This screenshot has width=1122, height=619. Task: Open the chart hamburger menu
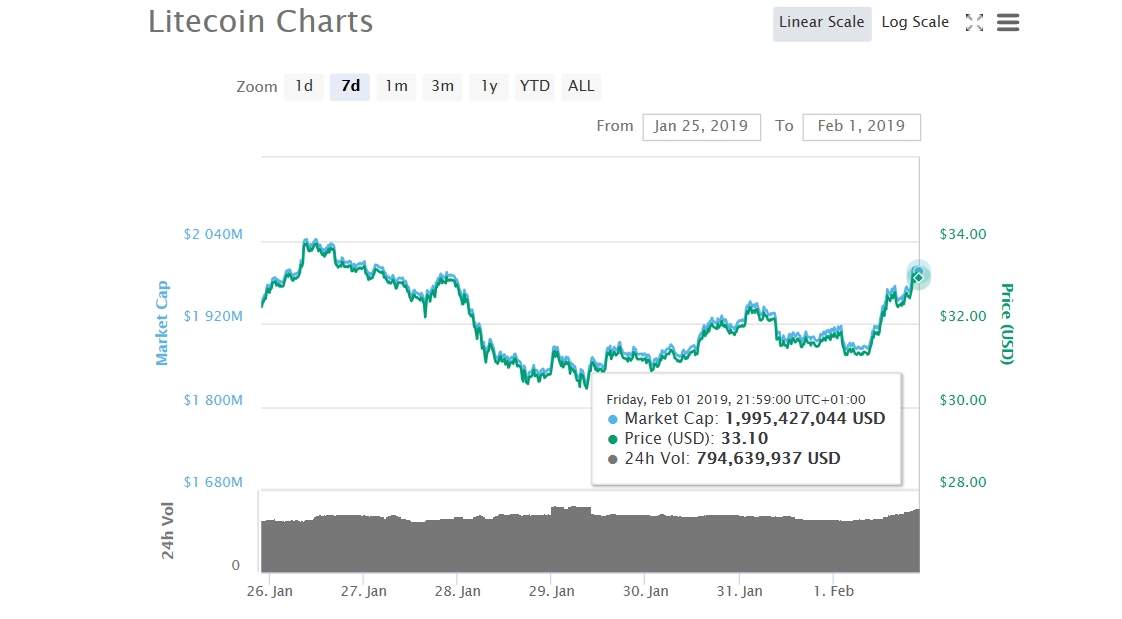coord(1008,23)
